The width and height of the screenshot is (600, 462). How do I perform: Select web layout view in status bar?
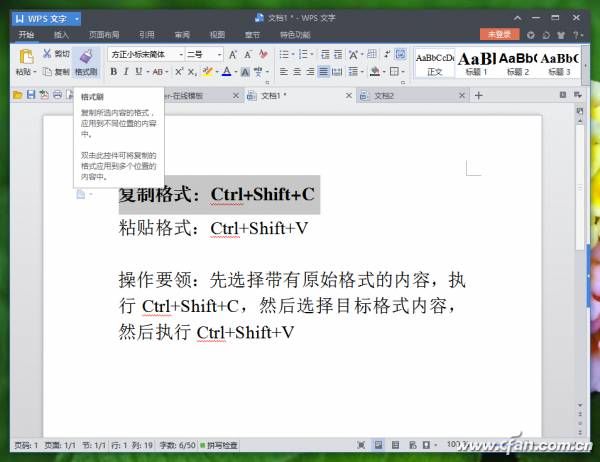(412, 445)
